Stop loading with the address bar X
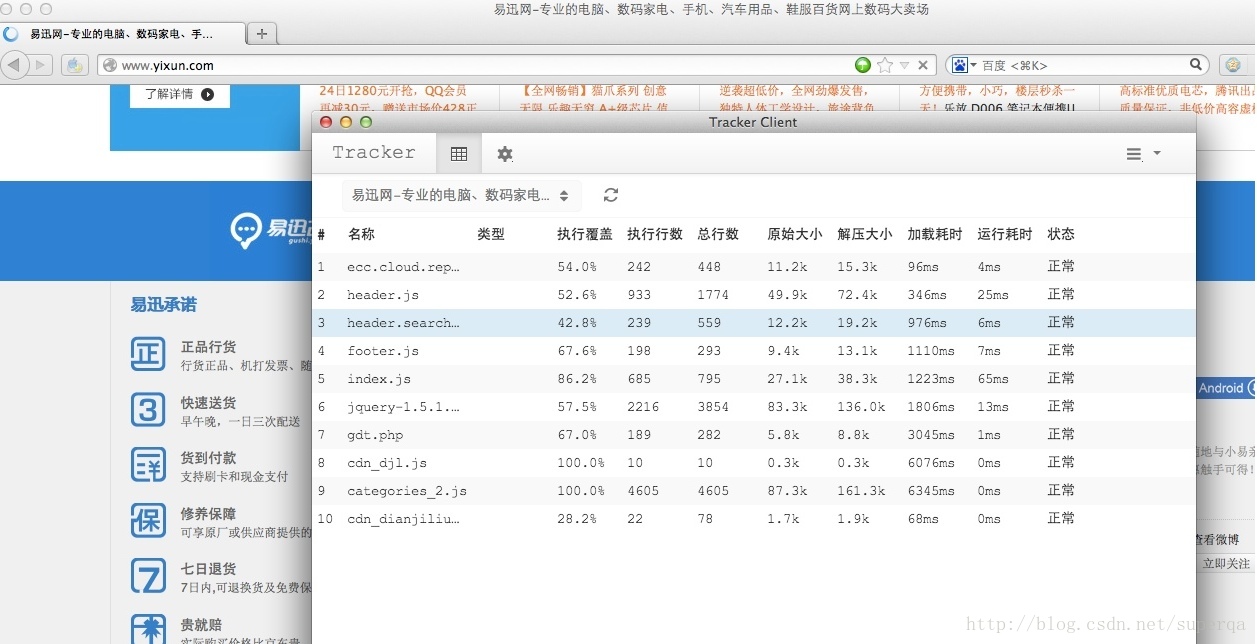 click(923, 65)
